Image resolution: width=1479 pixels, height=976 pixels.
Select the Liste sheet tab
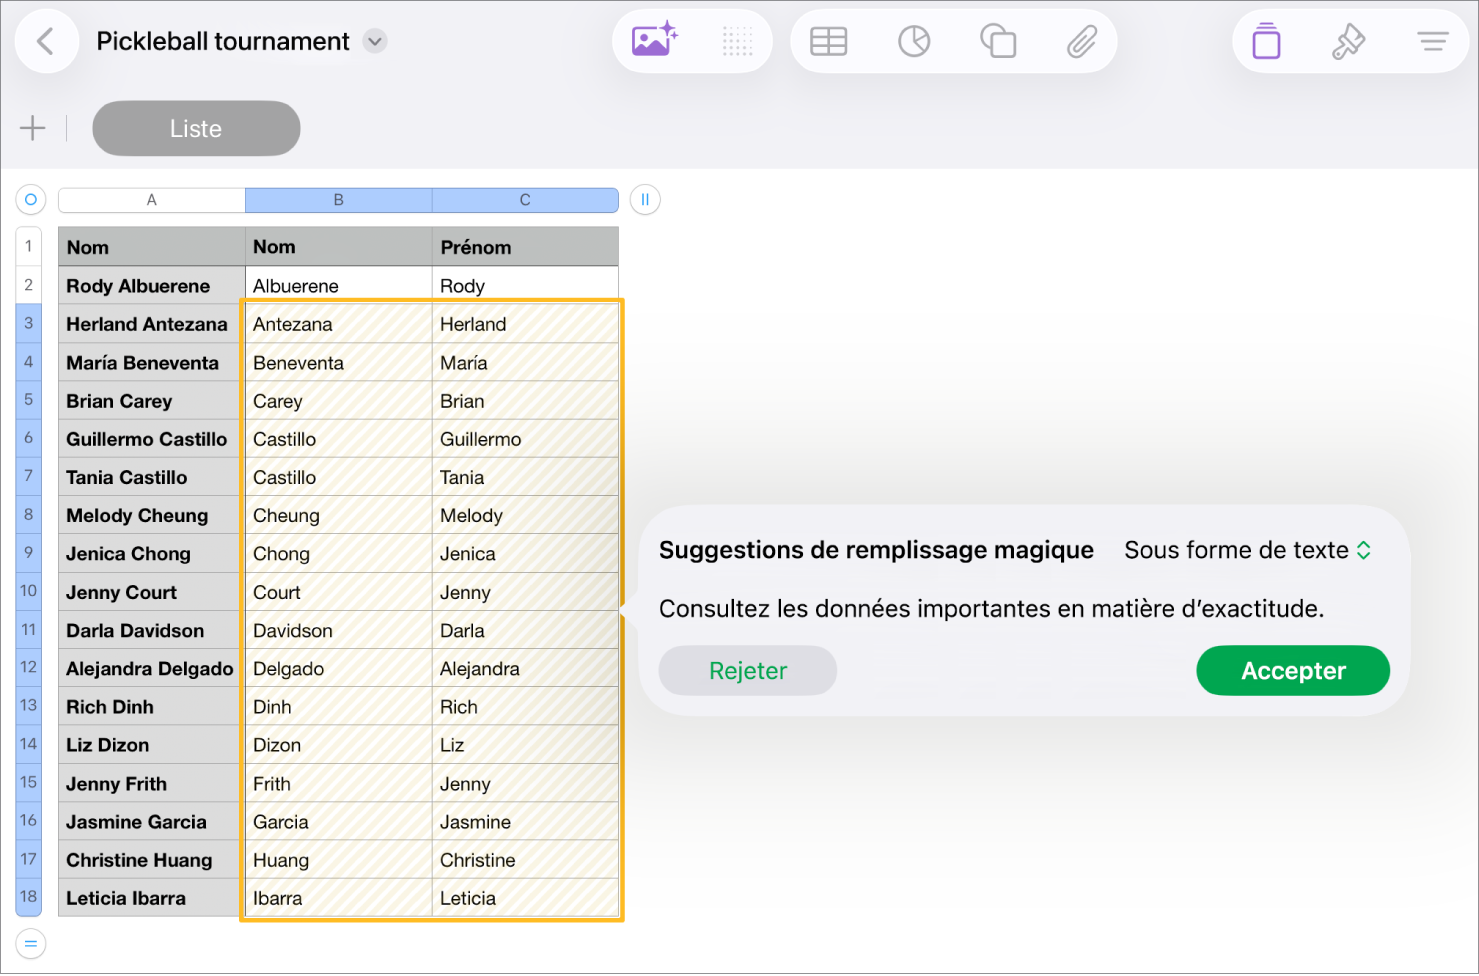pos(196,129)
